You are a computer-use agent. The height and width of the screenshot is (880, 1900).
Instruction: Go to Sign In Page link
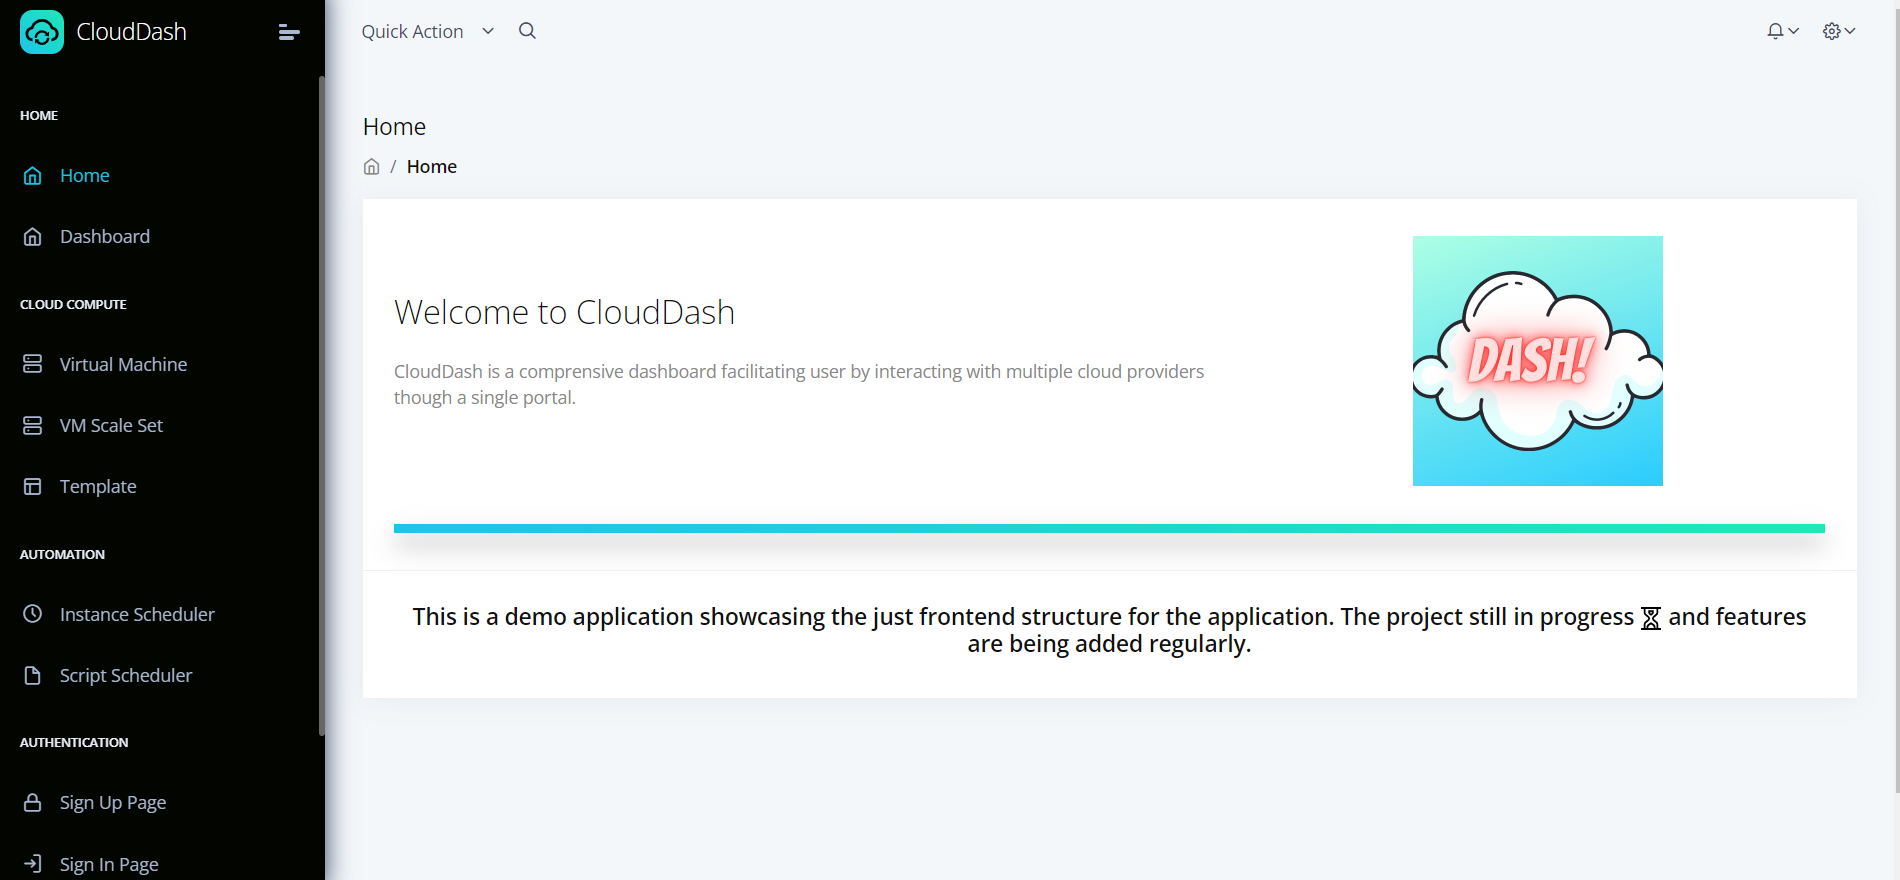pos(108,864)
